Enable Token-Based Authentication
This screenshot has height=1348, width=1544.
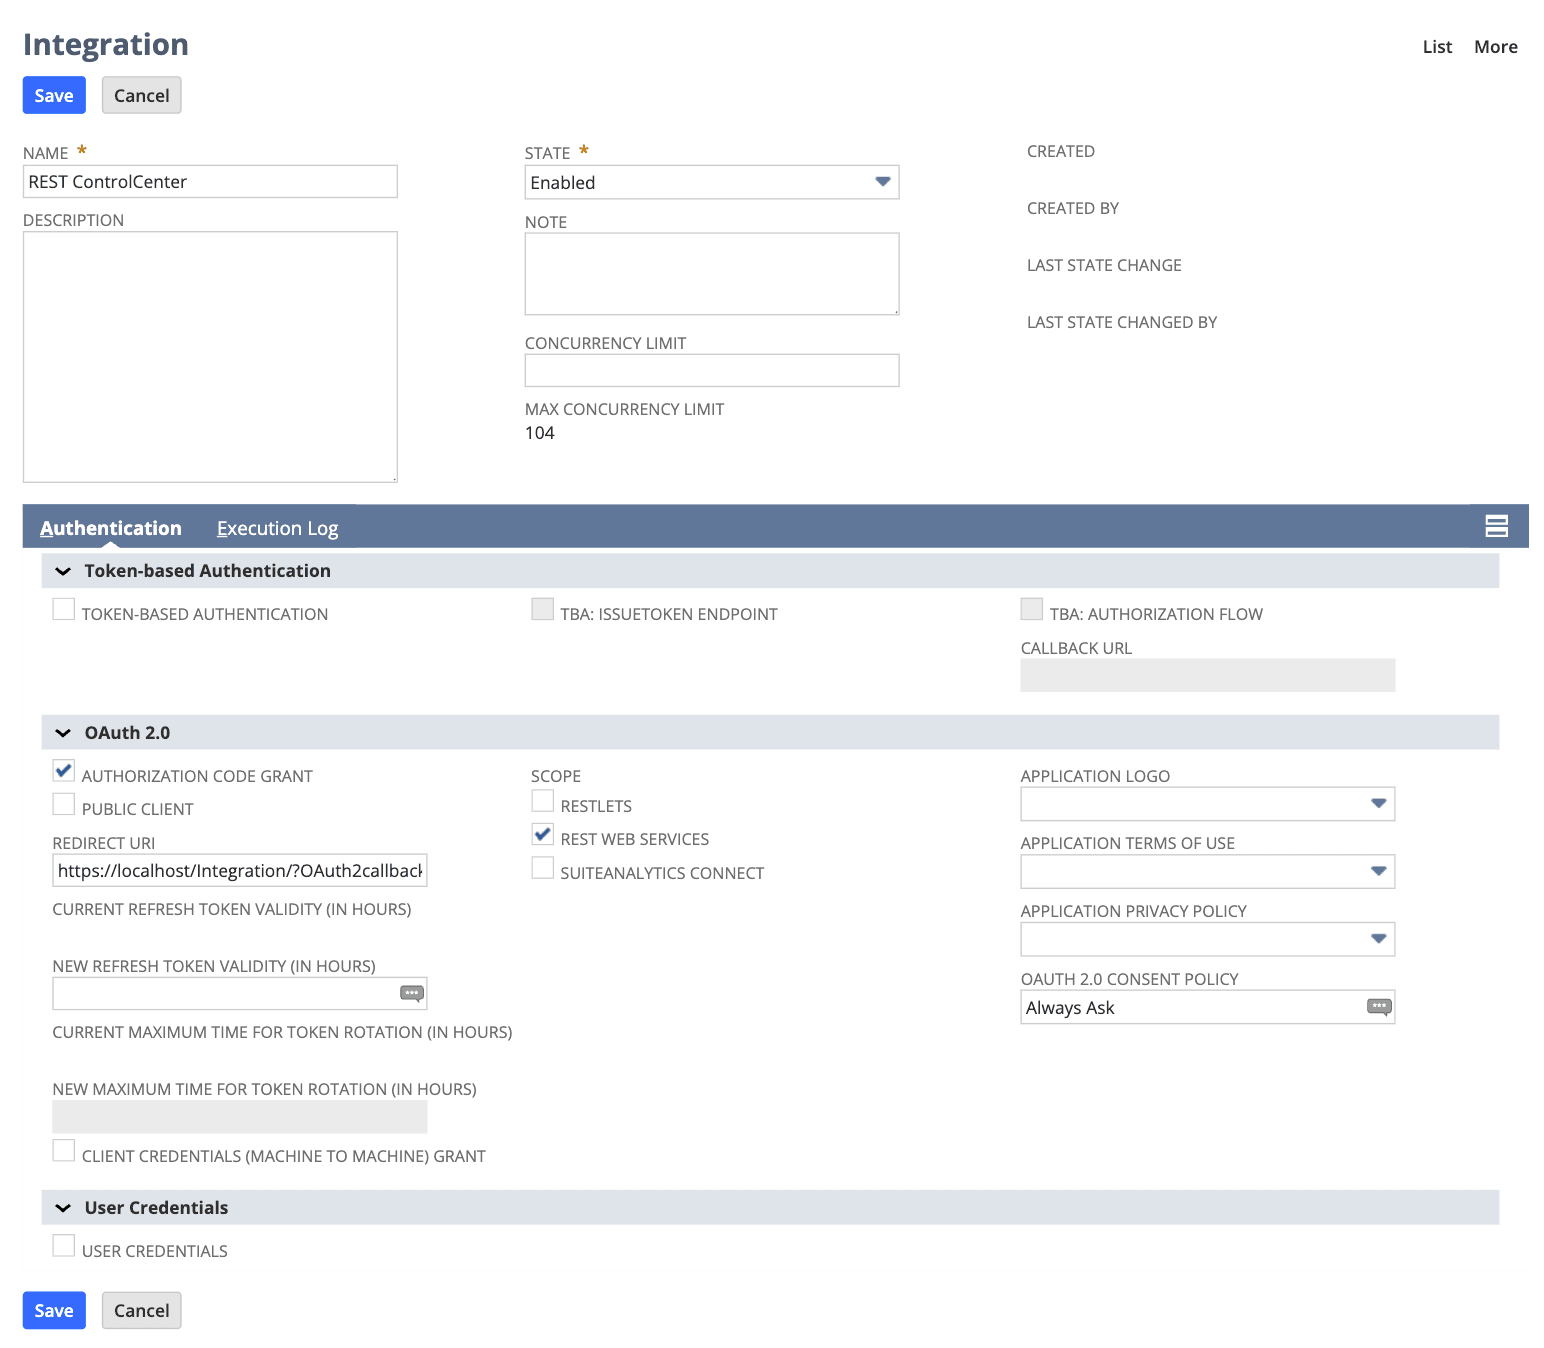coord(63,608)
